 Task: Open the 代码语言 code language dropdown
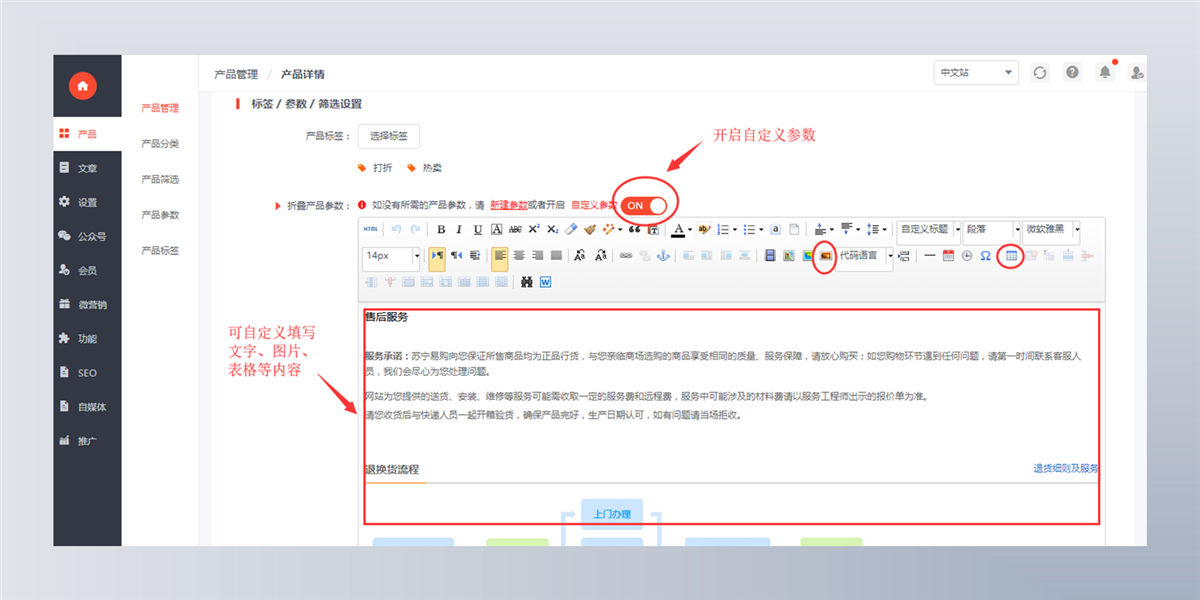(x=866, y=256)
